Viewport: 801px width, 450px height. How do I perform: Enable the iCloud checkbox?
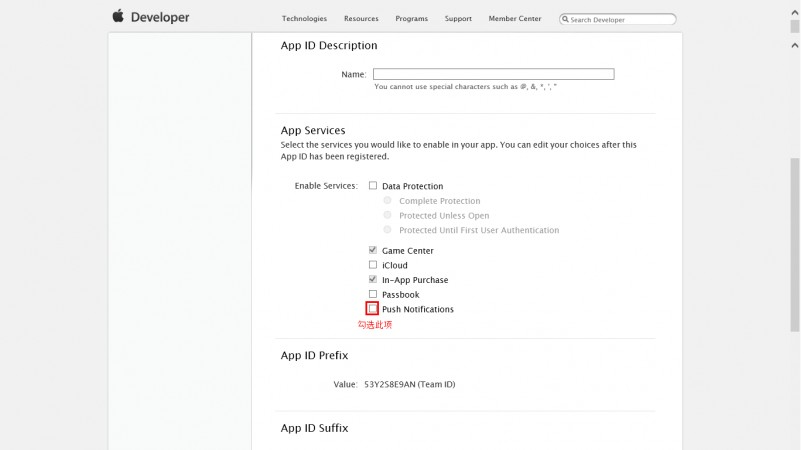coord(373,265)
